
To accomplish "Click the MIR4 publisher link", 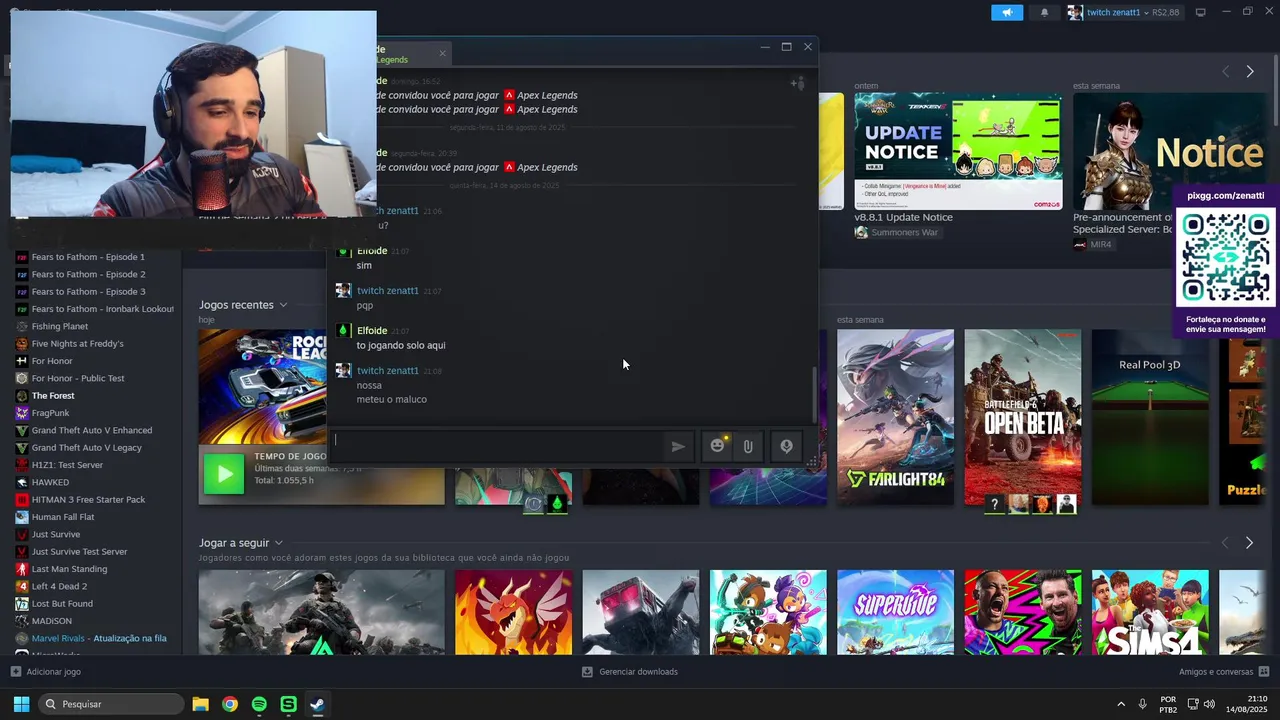I will coord(1092,245).
